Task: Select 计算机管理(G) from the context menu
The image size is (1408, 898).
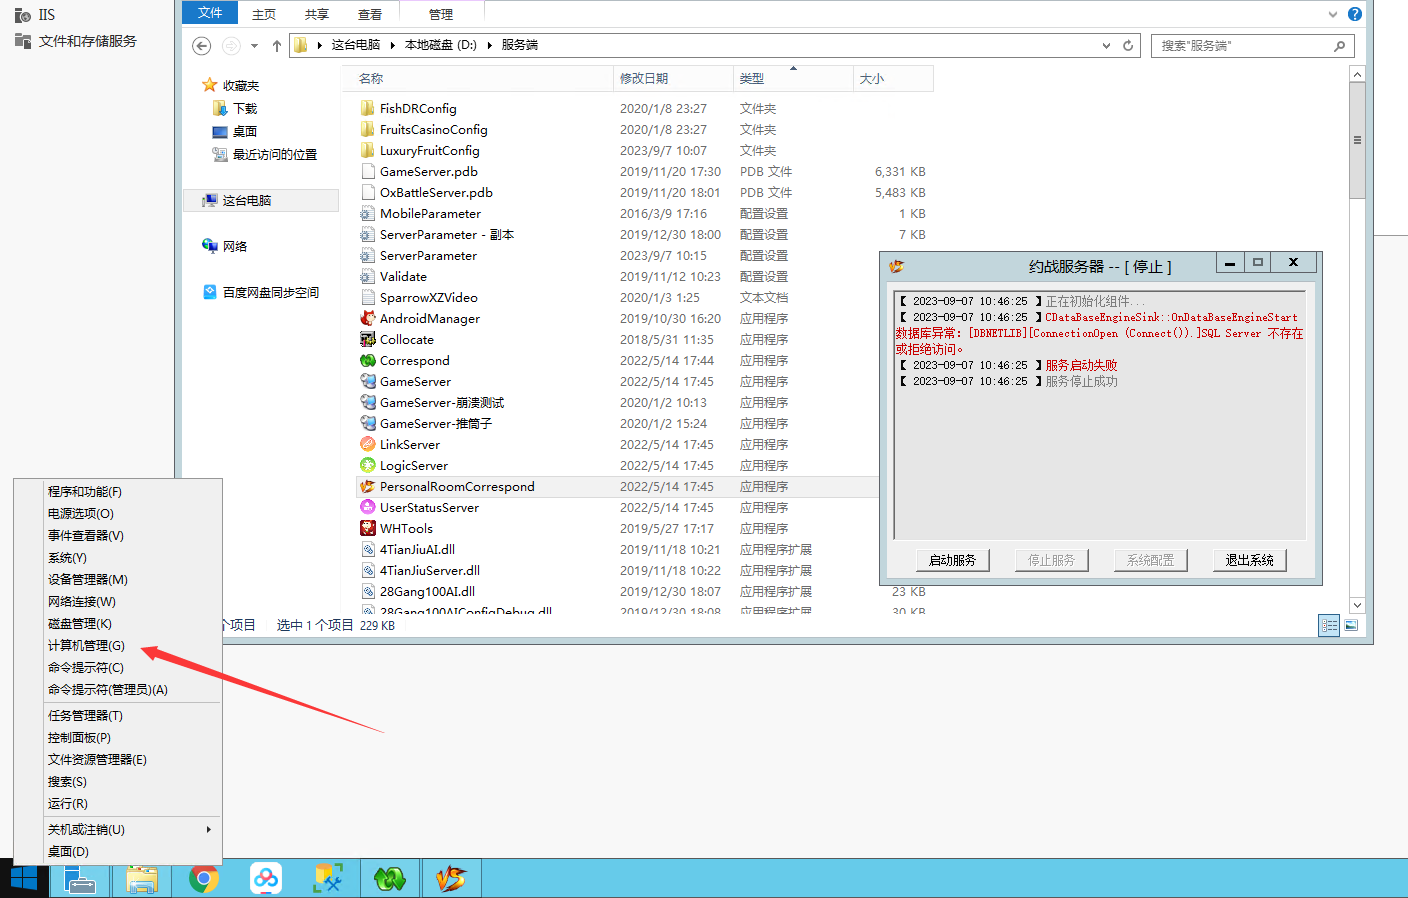Action: point(86,645)
